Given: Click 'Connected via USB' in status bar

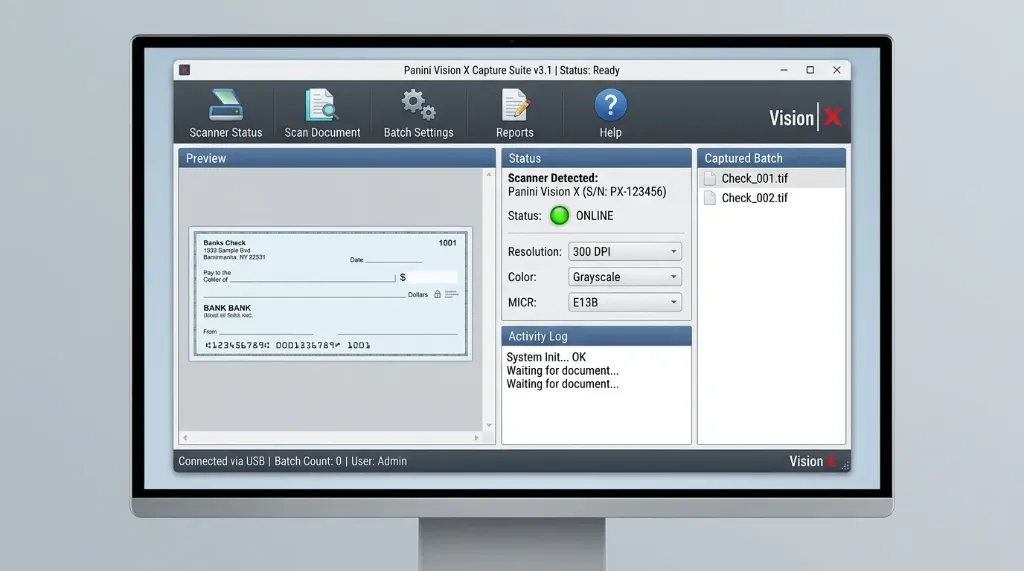Looking at the screenshot, I should [x=221, y=461].
